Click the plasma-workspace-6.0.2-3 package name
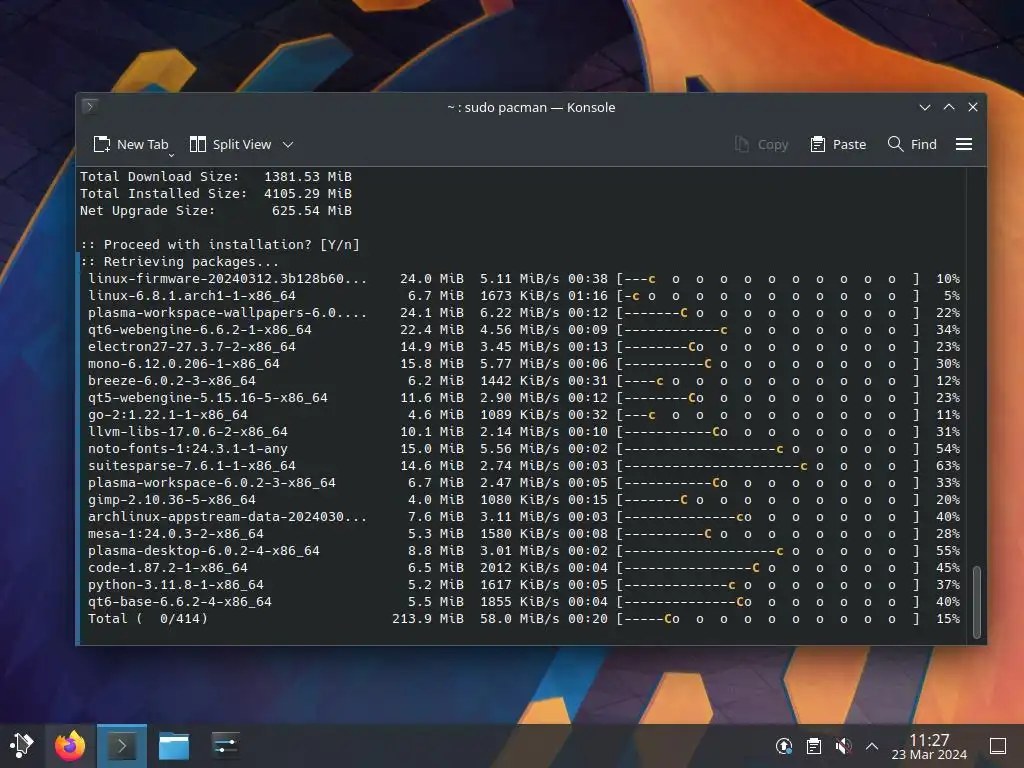 tap(212, 483)
